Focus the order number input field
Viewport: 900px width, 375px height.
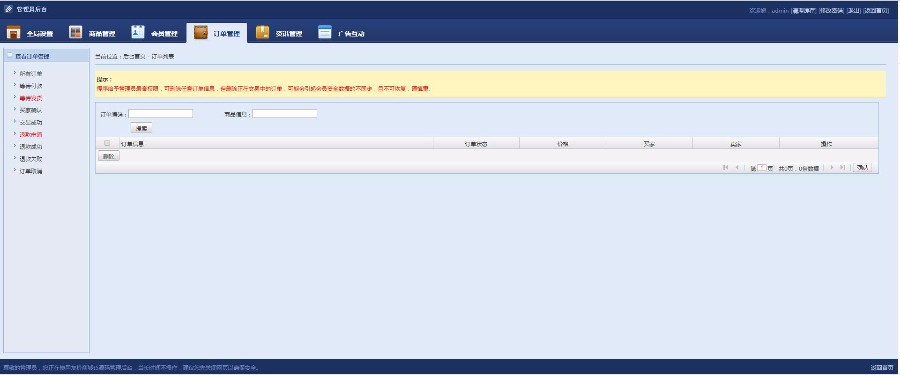(161, 114)
